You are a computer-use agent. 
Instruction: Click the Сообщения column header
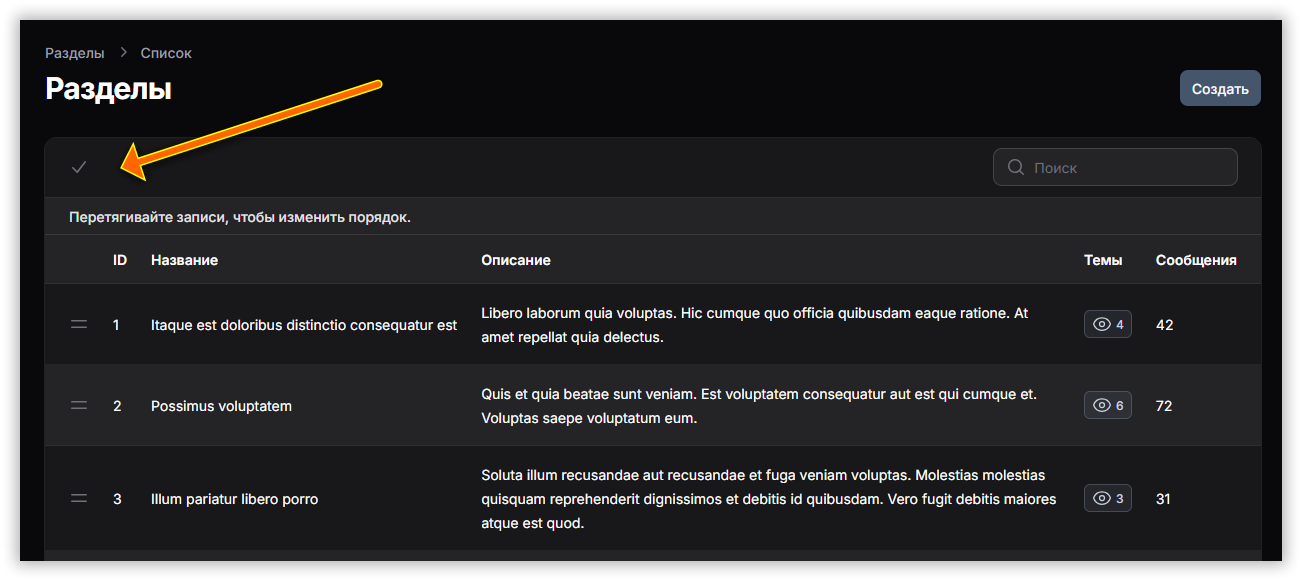click(1196, 260)
